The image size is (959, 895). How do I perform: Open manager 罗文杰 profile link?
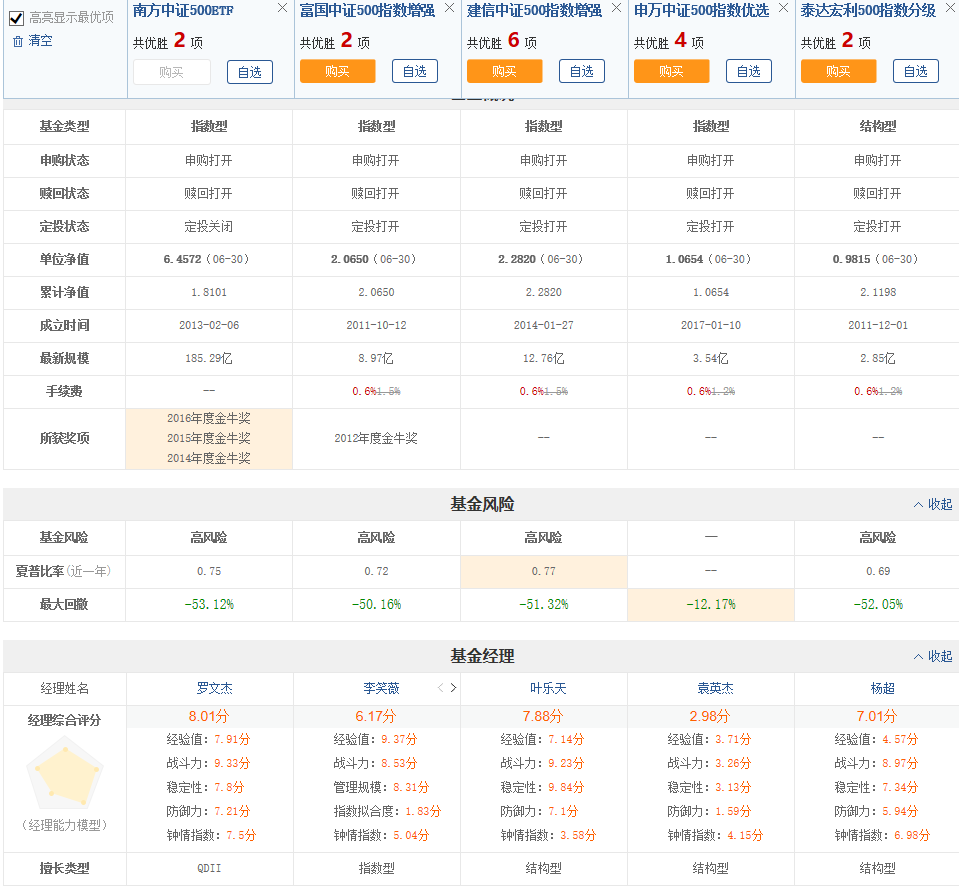(x=215, y=688)
